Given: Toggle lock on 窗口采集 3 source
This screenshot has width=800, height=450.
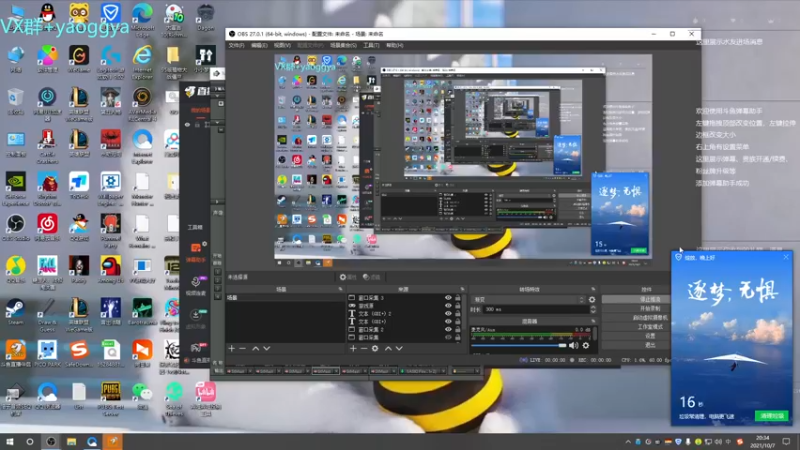Looking at the screenshot, I should [458, 297].
